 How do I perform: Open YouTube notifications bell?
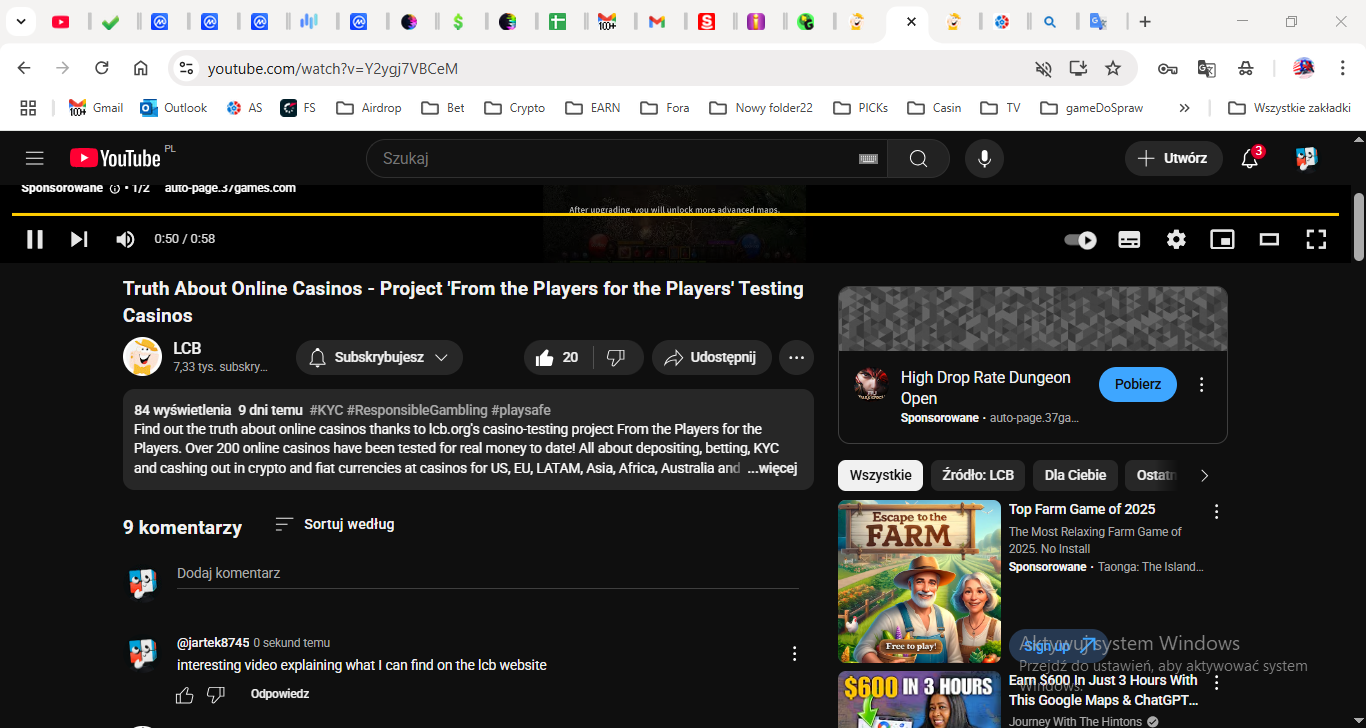(x=1250, y=158)
